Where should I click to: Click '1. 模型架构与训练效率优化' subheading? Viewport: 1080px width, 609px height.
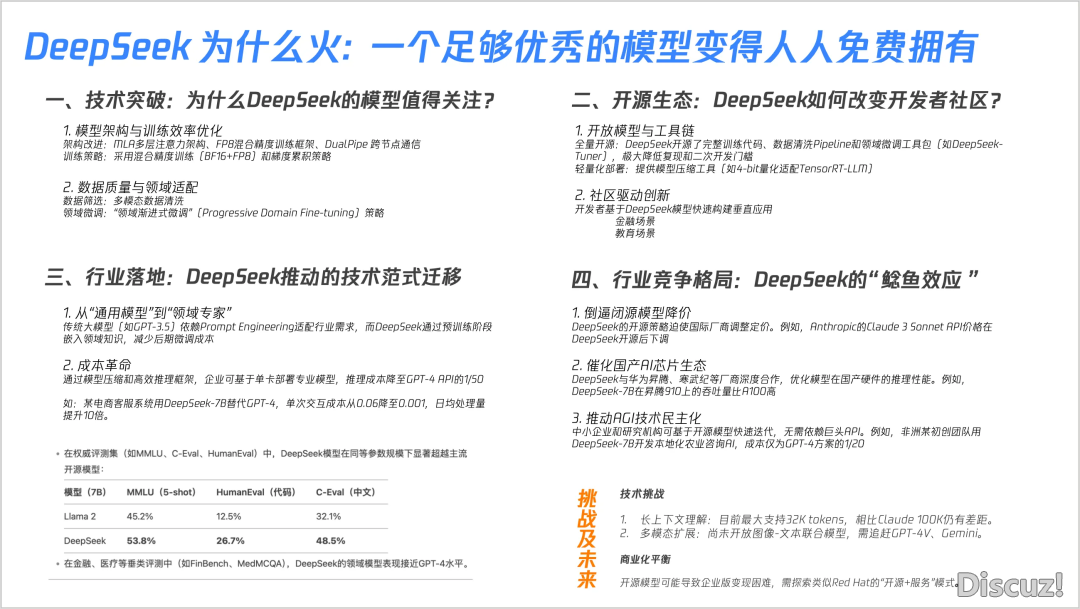tap(143, 130)
